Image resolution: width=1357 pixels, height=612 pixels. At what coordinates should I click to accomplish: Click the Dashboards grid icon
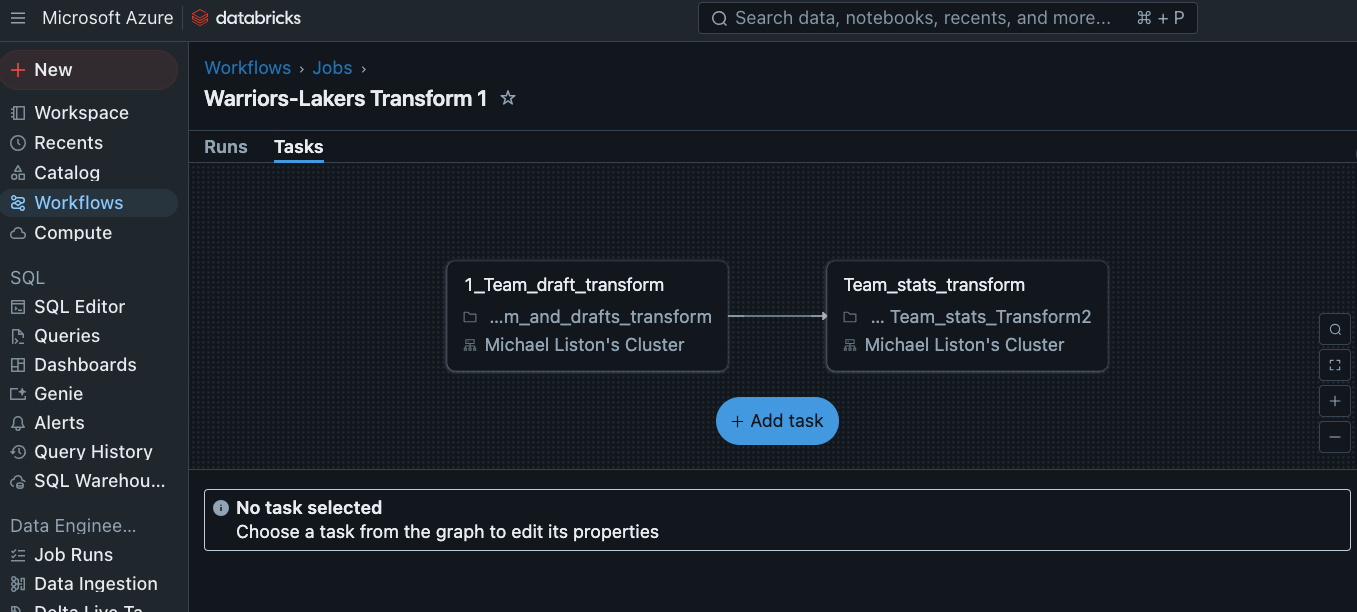coord(18,365)
